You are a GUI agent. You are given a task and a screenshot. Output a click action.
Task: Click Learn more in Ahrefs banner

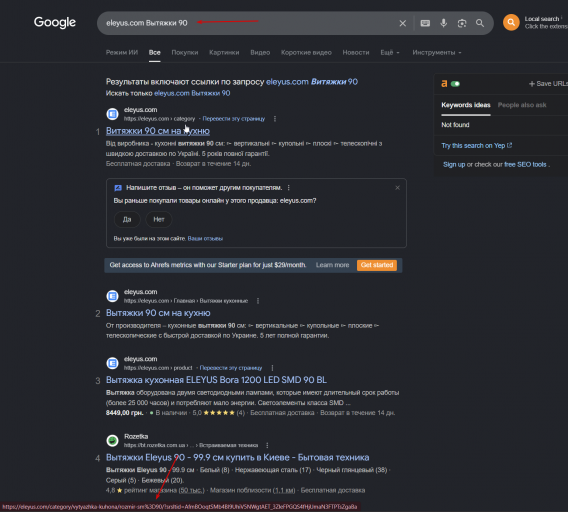click(332, 265)
